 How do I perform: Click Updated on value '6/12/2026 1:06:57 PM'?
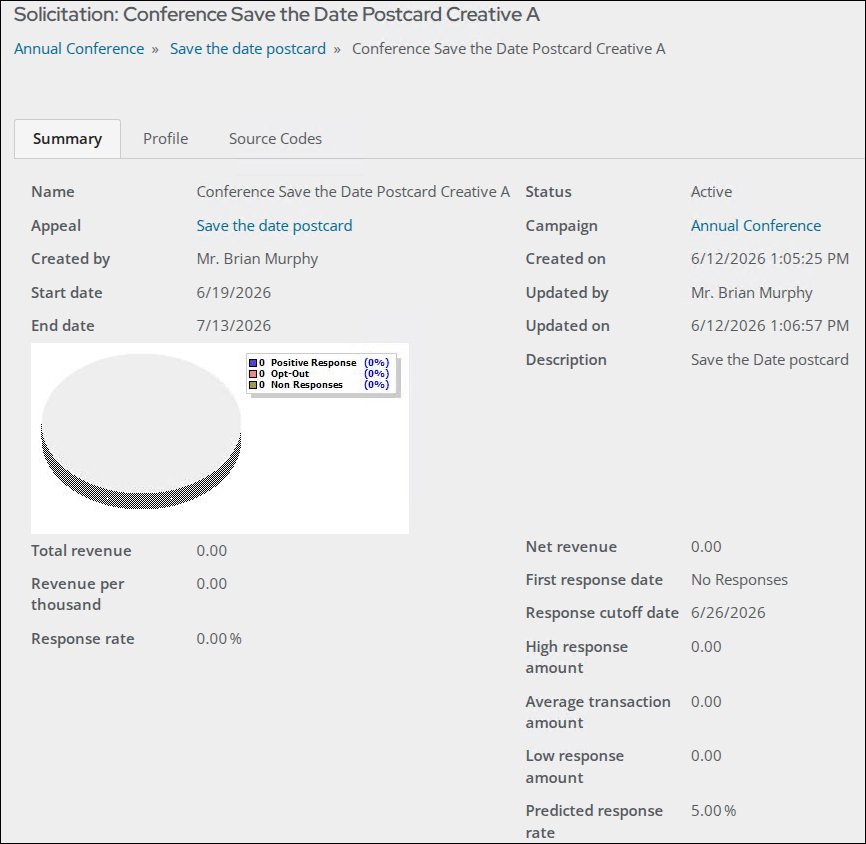(x=770, y=326)
